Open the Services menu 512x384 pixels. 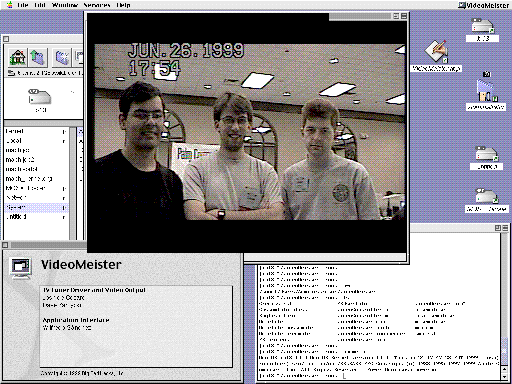[97, 5]
